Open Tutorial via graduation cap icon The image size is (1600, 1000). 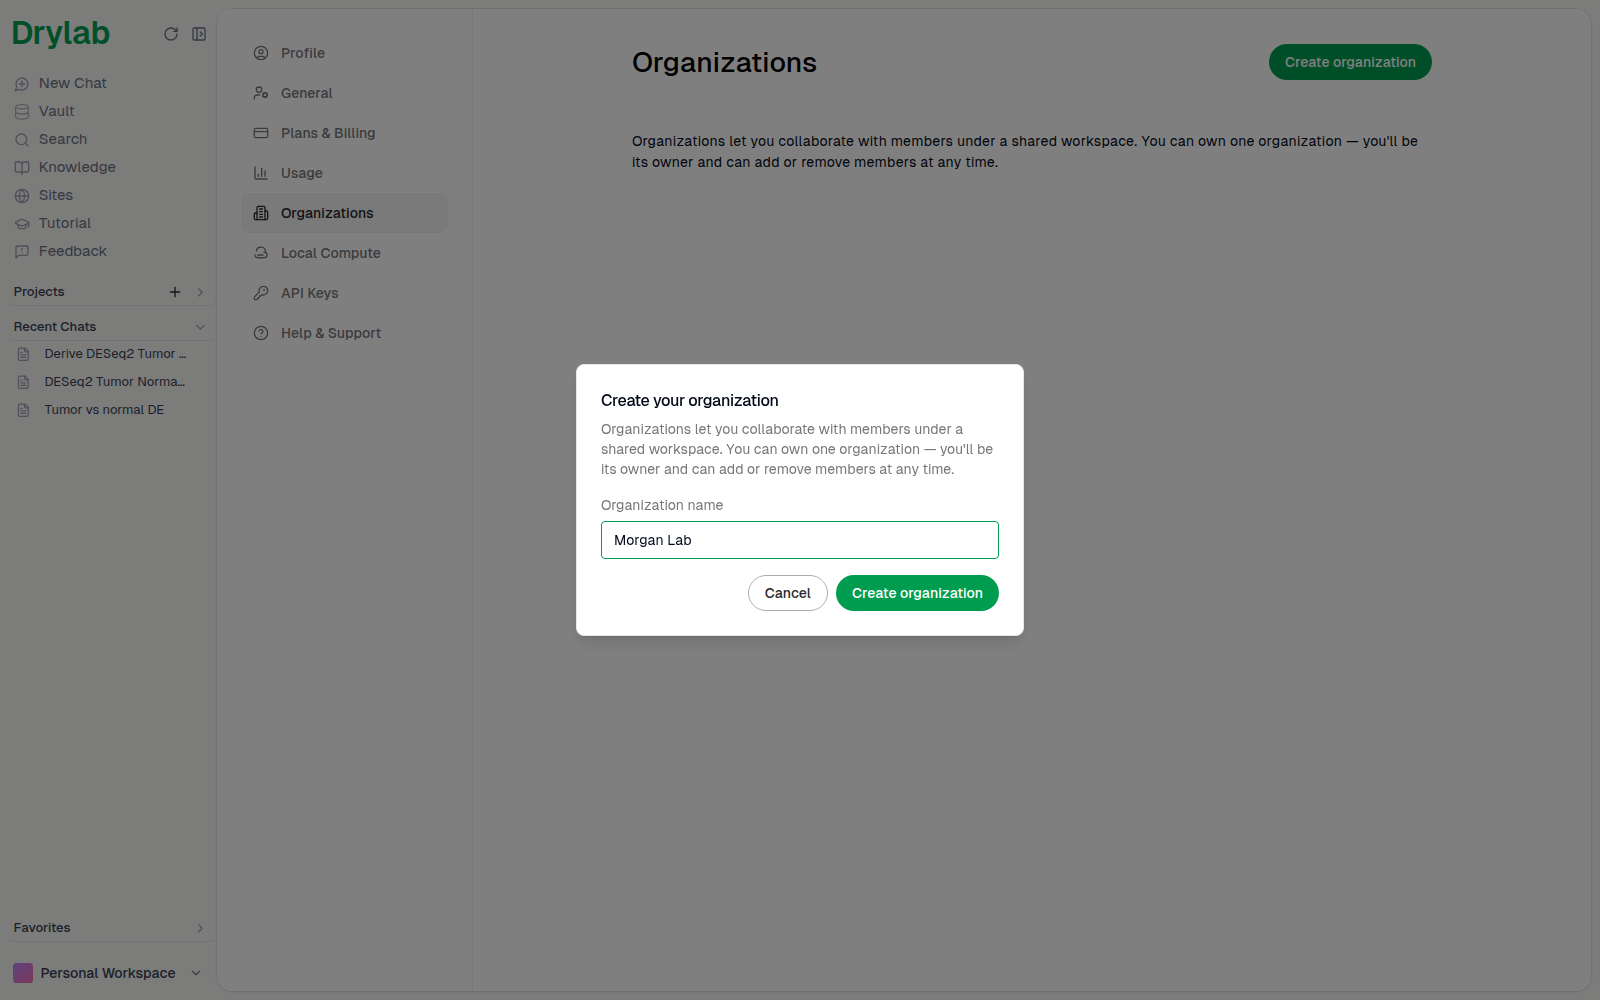tap(22, 224)
